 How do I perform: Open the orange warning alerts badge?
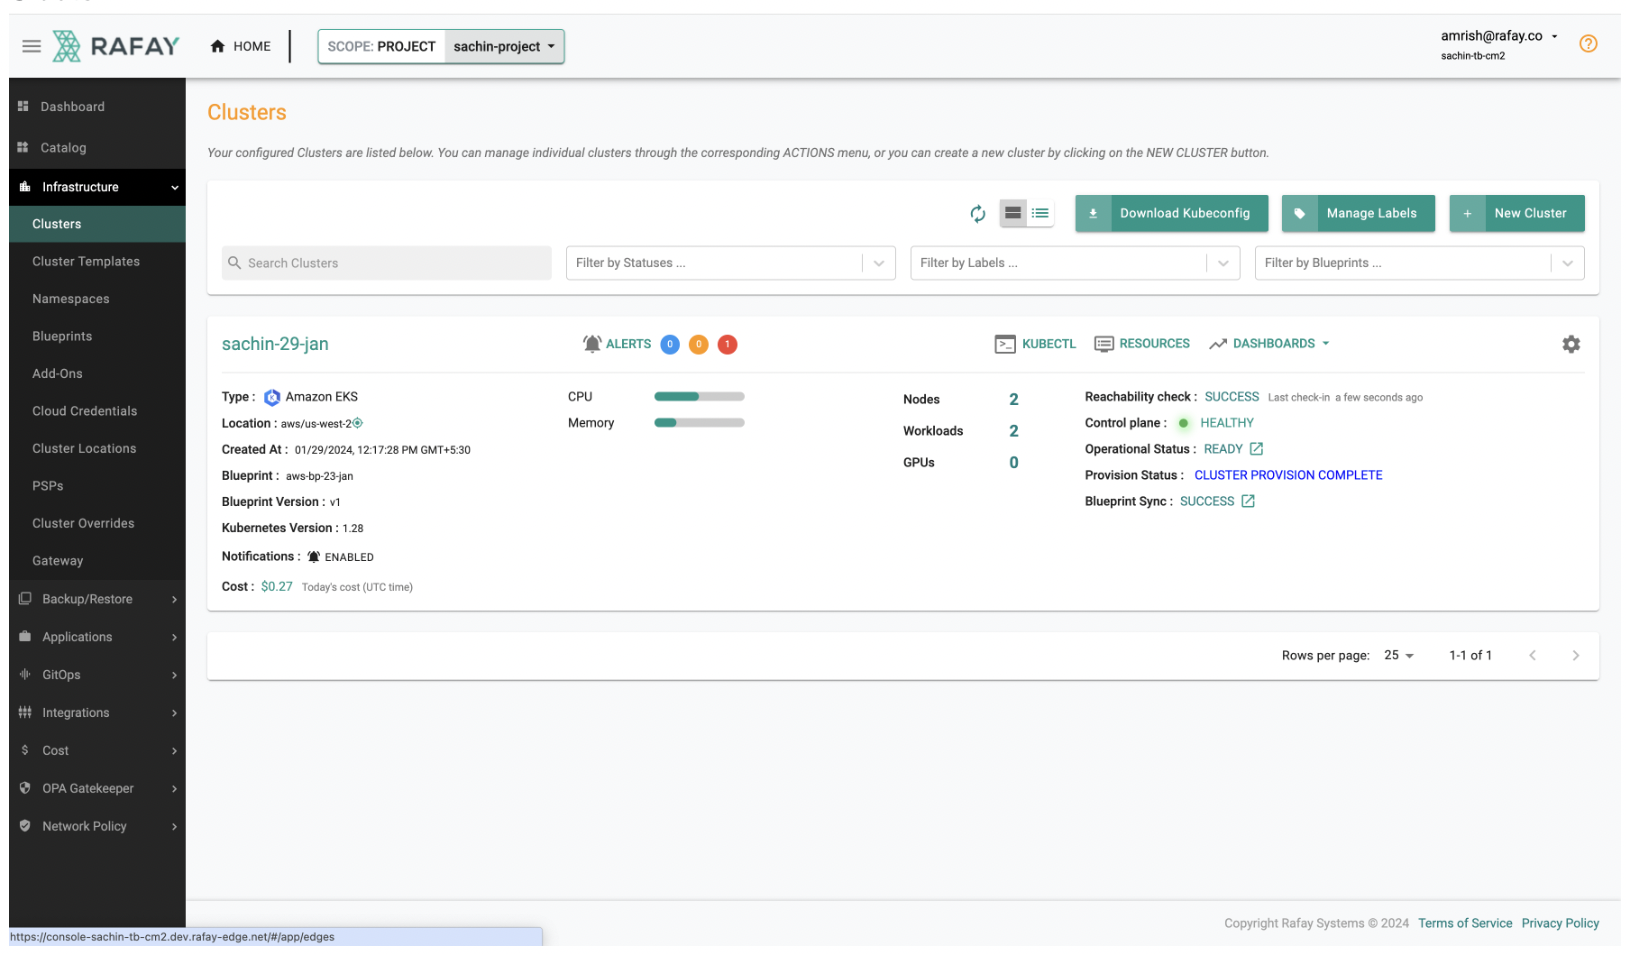[699, 344]
